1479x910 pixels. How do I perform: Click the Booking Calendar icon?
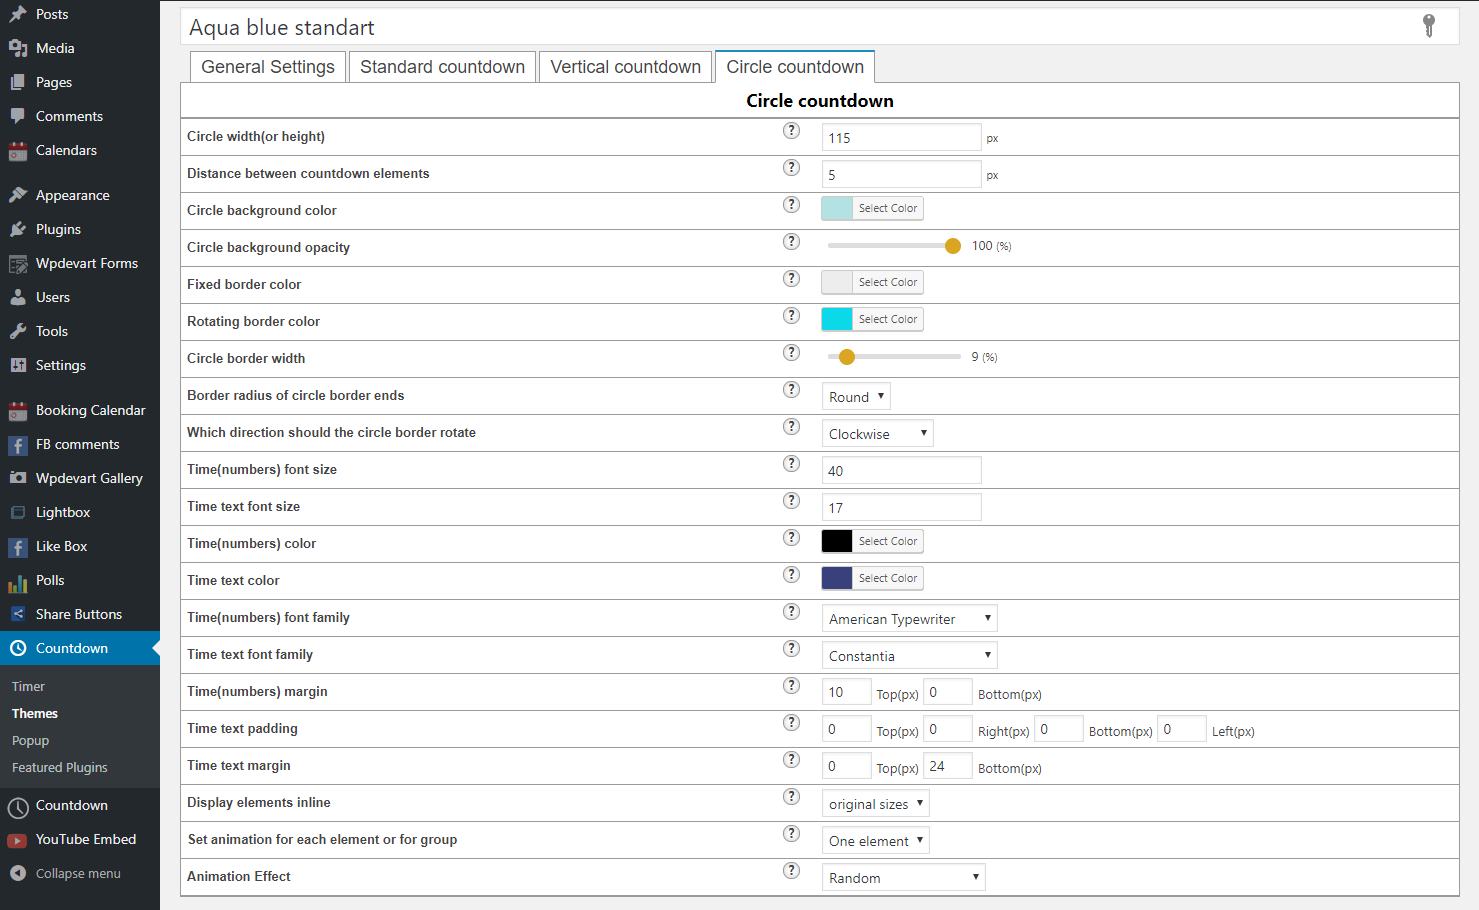[18, 410]
